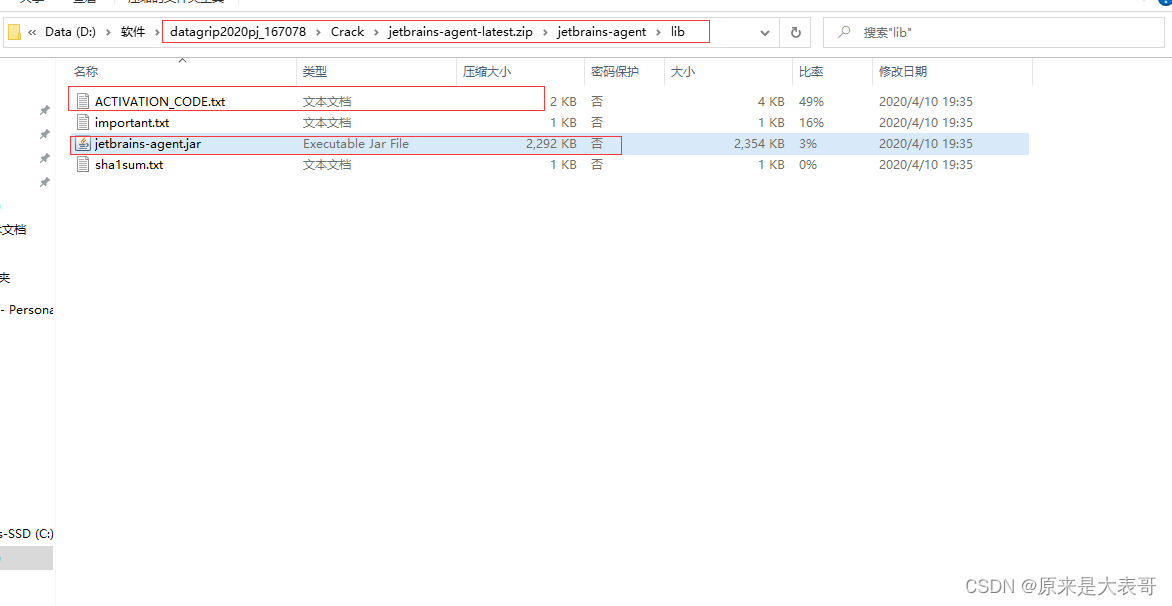Screen dimensions: 1172x606
Task: Click 16% ratio of important.txt
Action: 811,123
